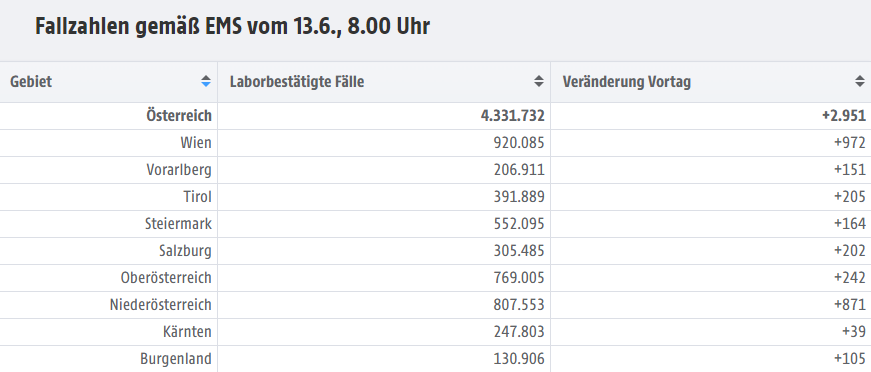Viewport: 871px width, 372px height.
Task: Click the Salzburg row label
Action: click(186, 251)
